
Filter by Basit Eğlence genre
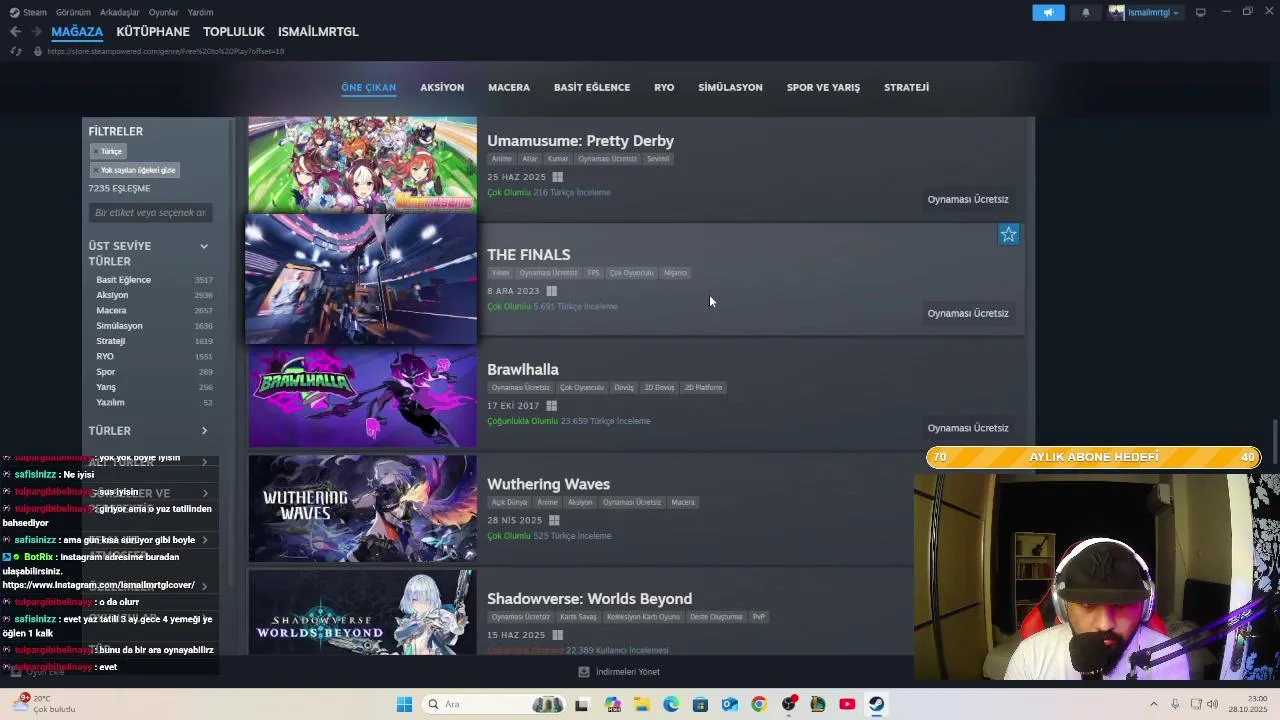[x=123, y=280]
